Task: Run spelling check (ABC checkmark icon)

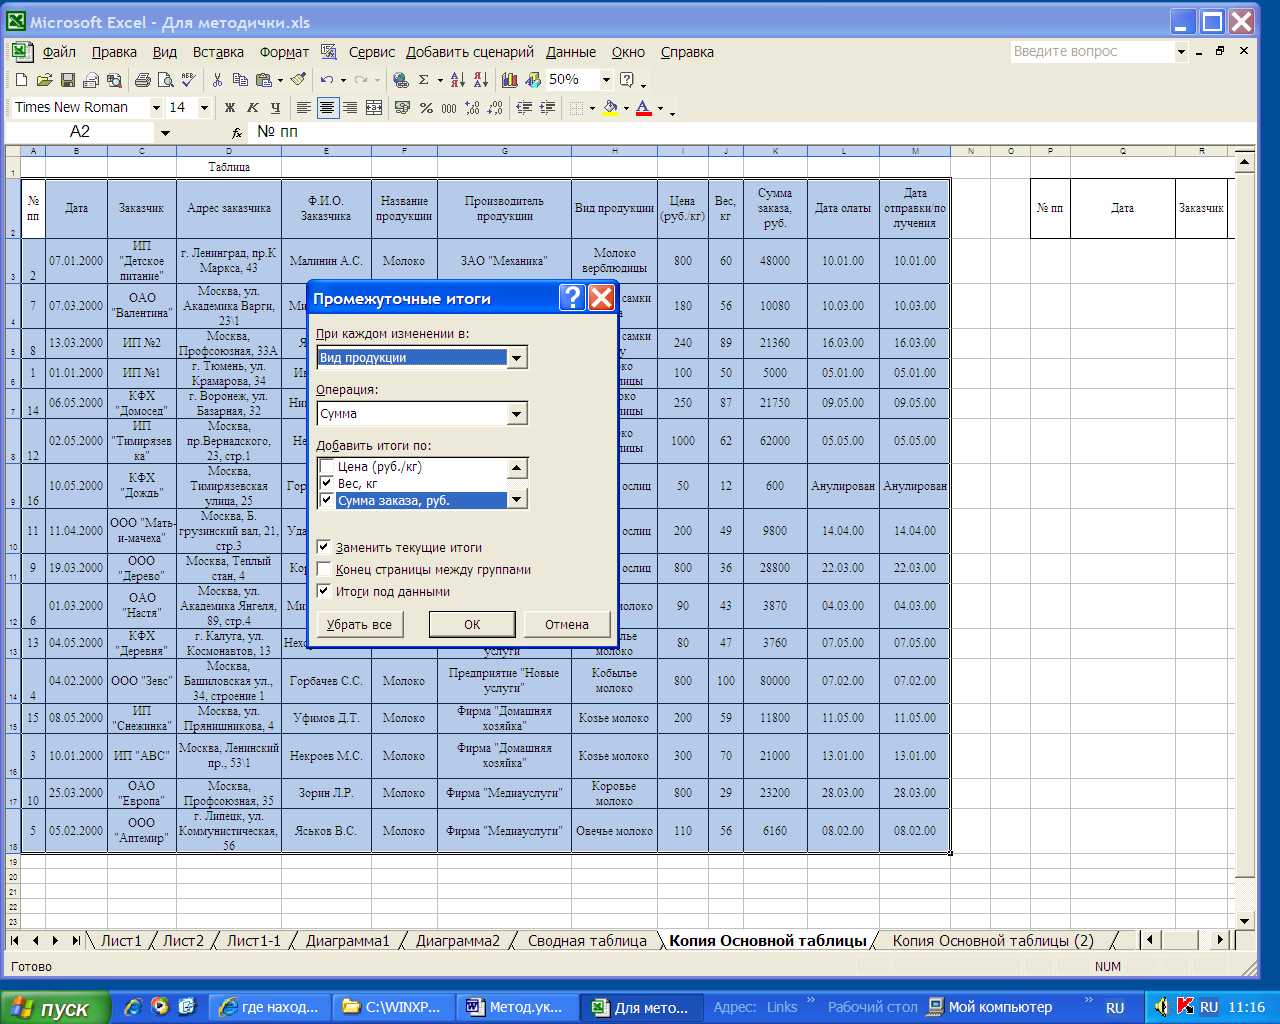Action: click(x=188, y=80)
